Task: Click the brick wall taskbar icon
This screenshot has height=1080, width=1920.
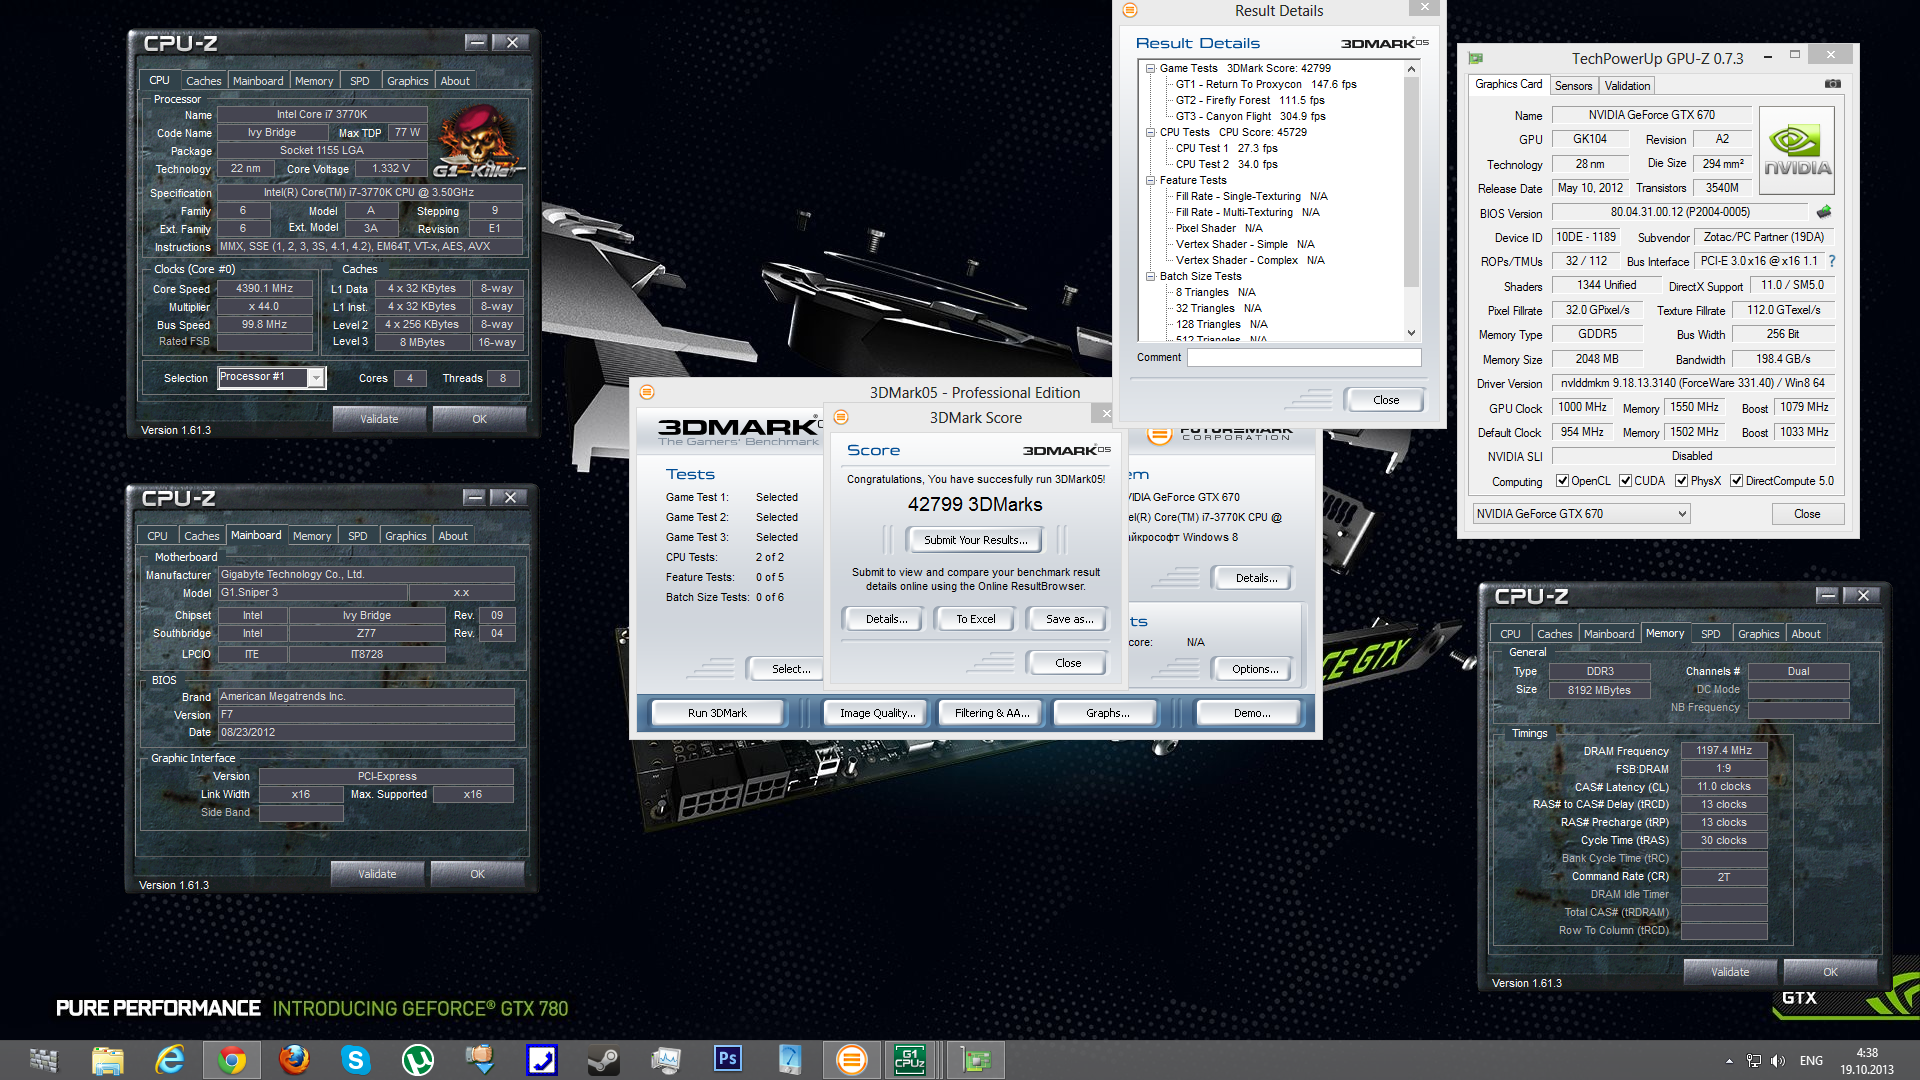Action: [43, 1060]
